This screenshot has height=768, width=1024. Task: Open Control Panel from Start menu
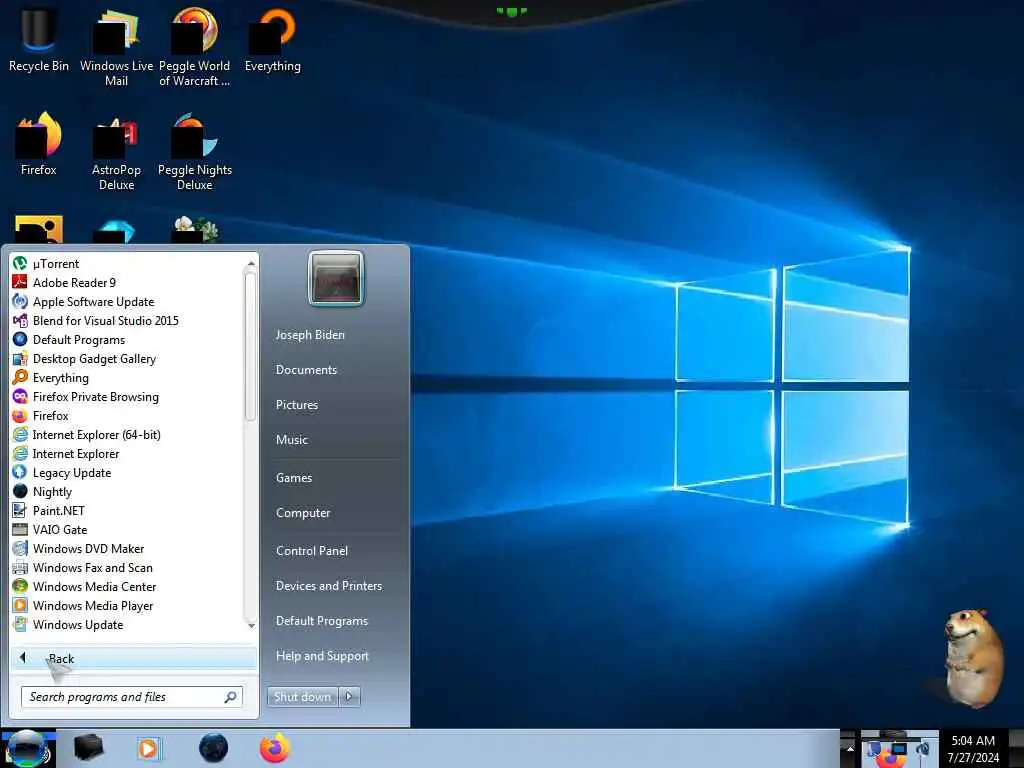tap(312, 551)
